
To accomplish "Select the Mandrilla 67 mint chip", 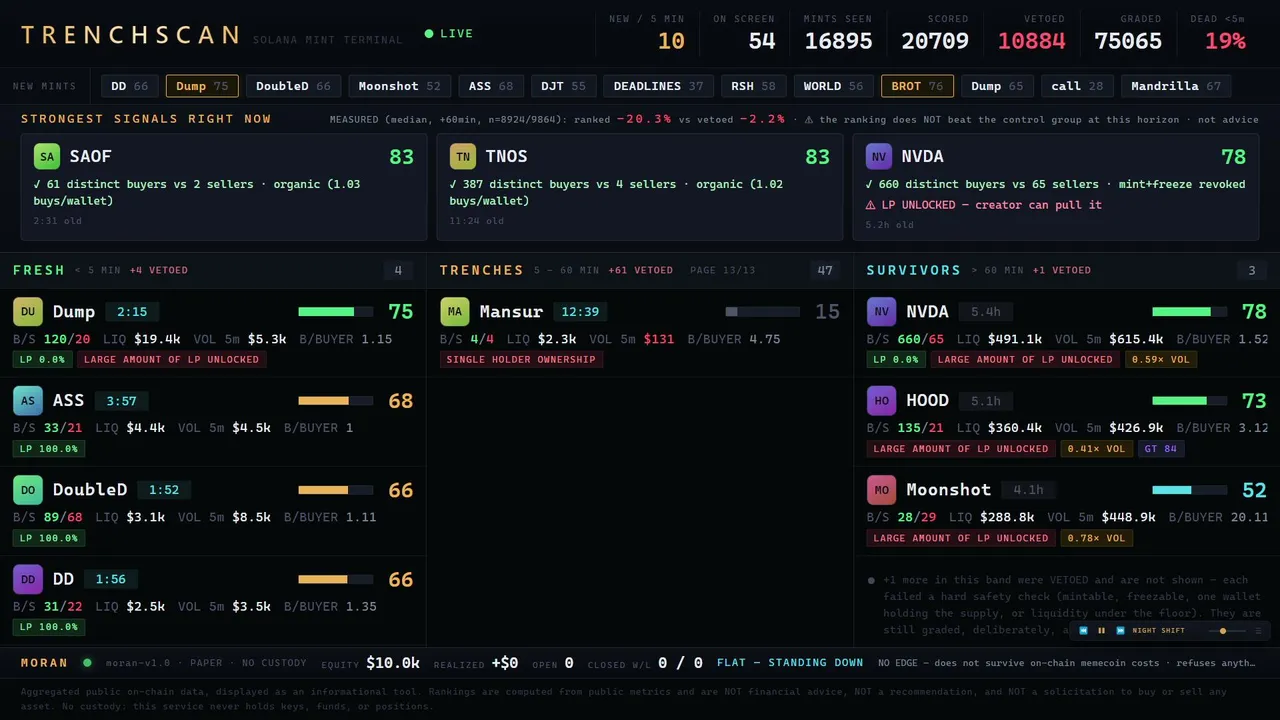I will coord(1176,86).
